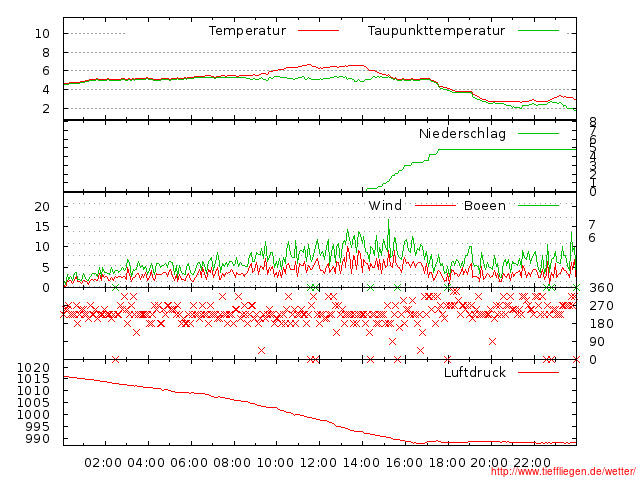Click the 1020 pressure axis value
This screenshot has height=480, width=640.
[x=33, y=368]
